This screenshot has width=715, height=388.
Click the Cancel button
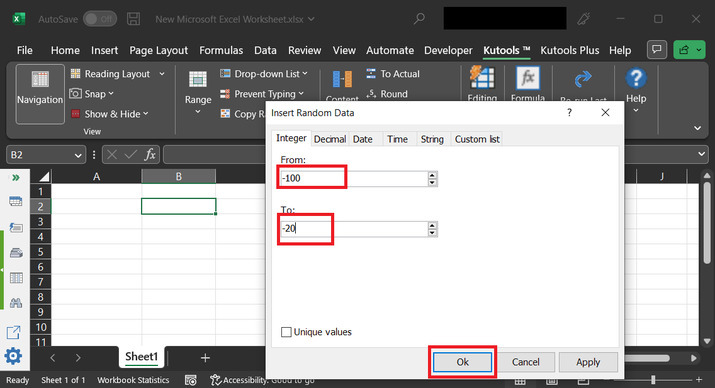coord(525,362)
